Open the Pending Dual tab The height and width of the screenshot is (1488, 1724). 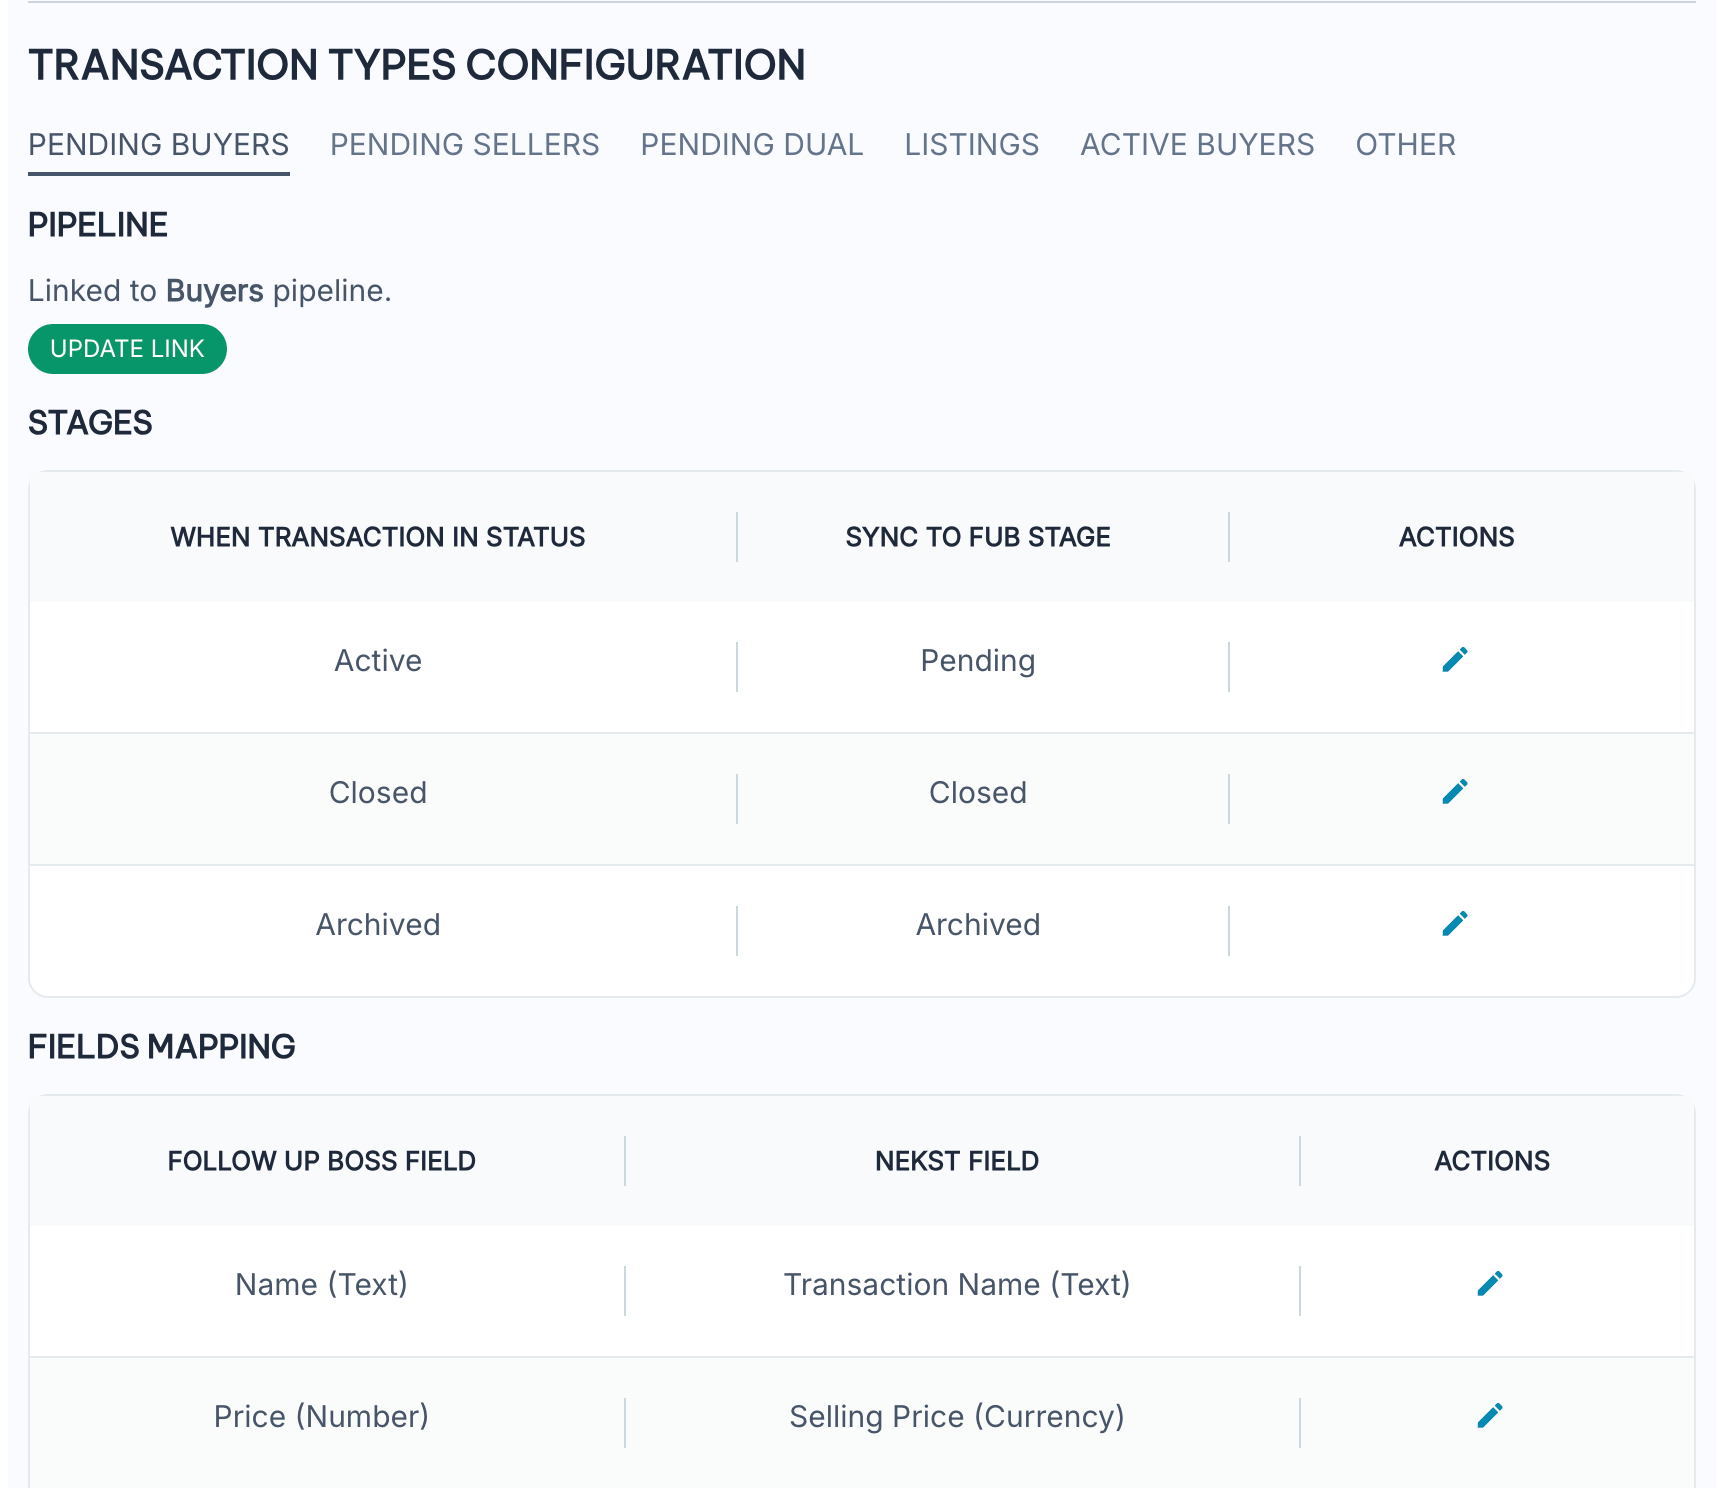click(751, 145)
